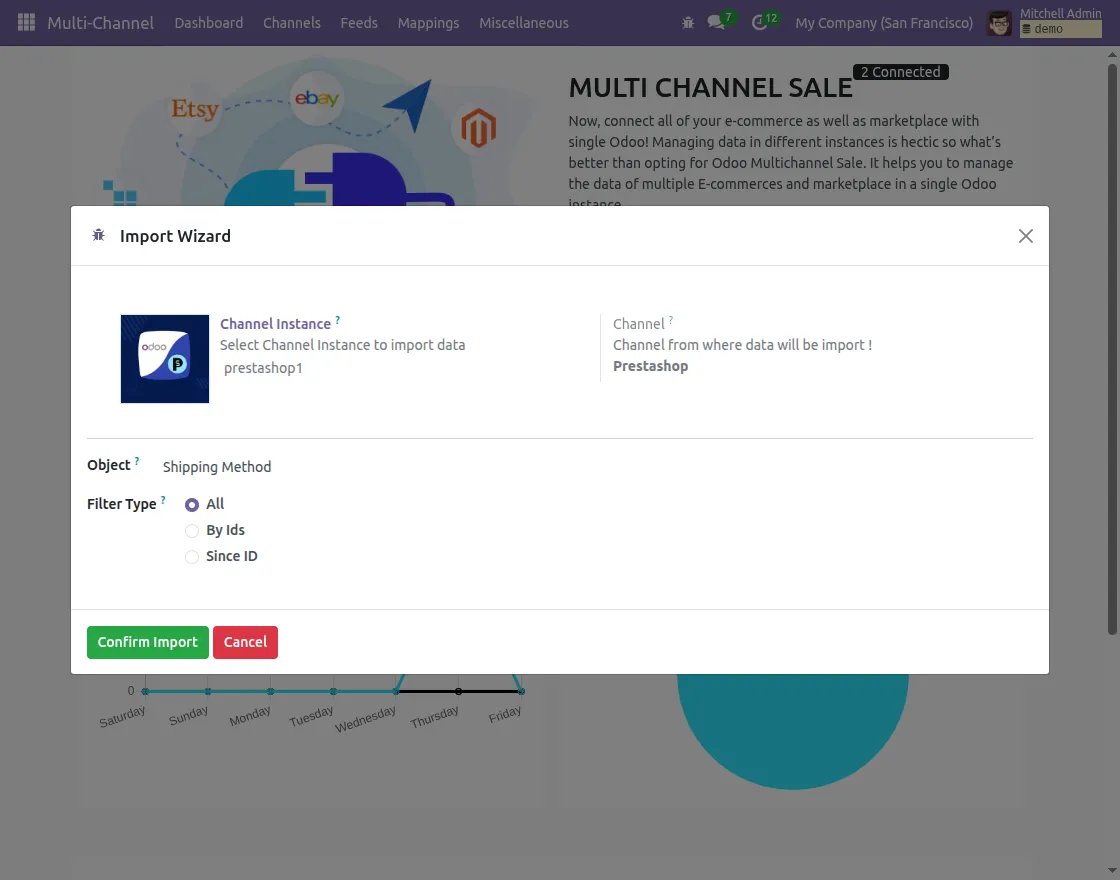Click the Prestashop channel instance thumbnail
This screenshot has height=880, width=1120.
tap(164, 359)
